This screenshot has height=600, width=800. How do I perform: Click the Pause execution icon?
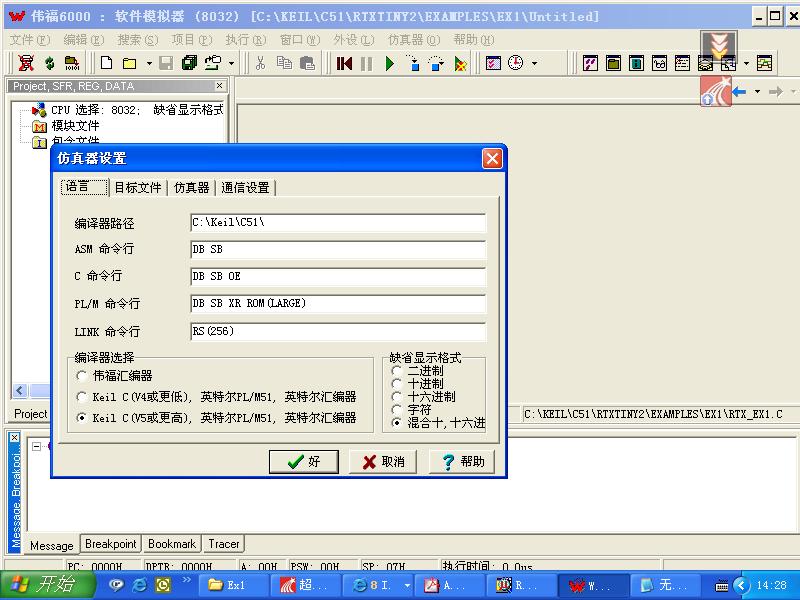tap(366, 63)
